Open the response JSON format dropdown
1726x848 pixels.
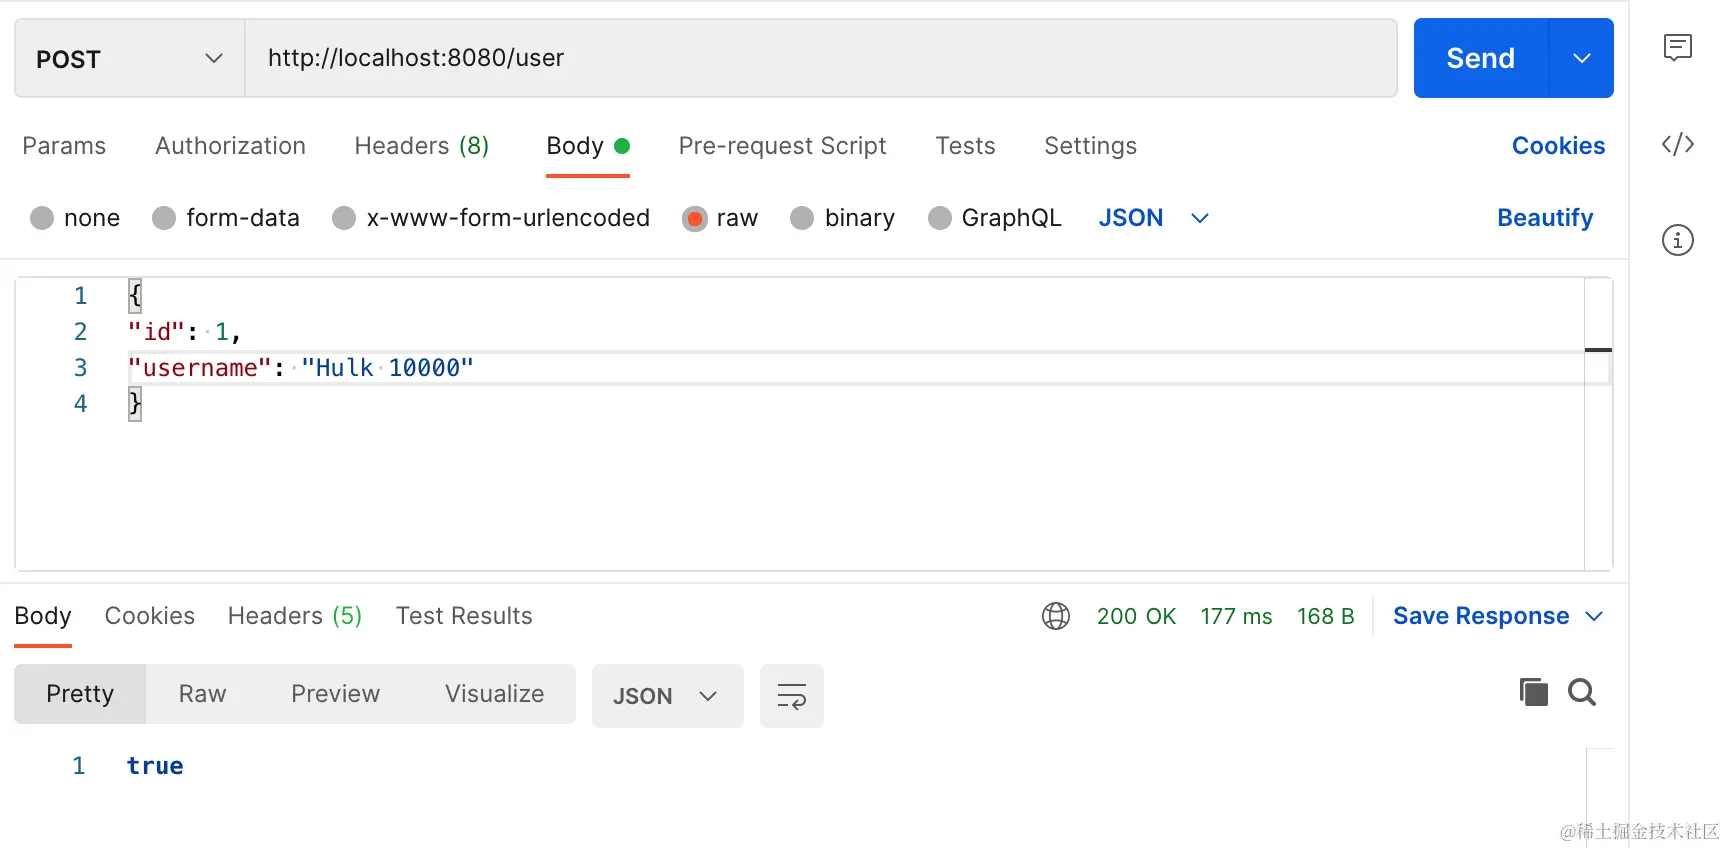pyautogui.click(x=667, y=696)
